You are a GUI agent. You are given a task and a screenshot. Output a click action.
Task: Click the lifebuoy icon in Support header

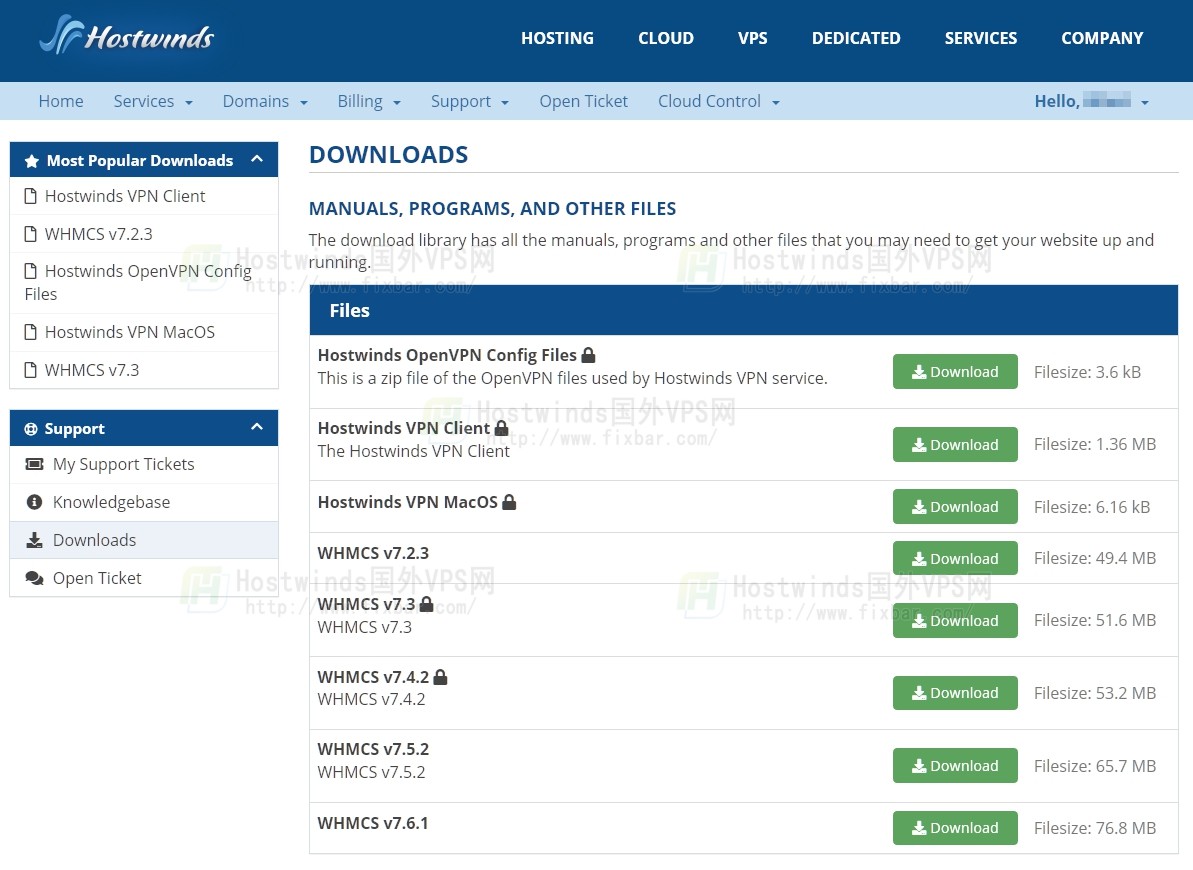coord(30,429)
